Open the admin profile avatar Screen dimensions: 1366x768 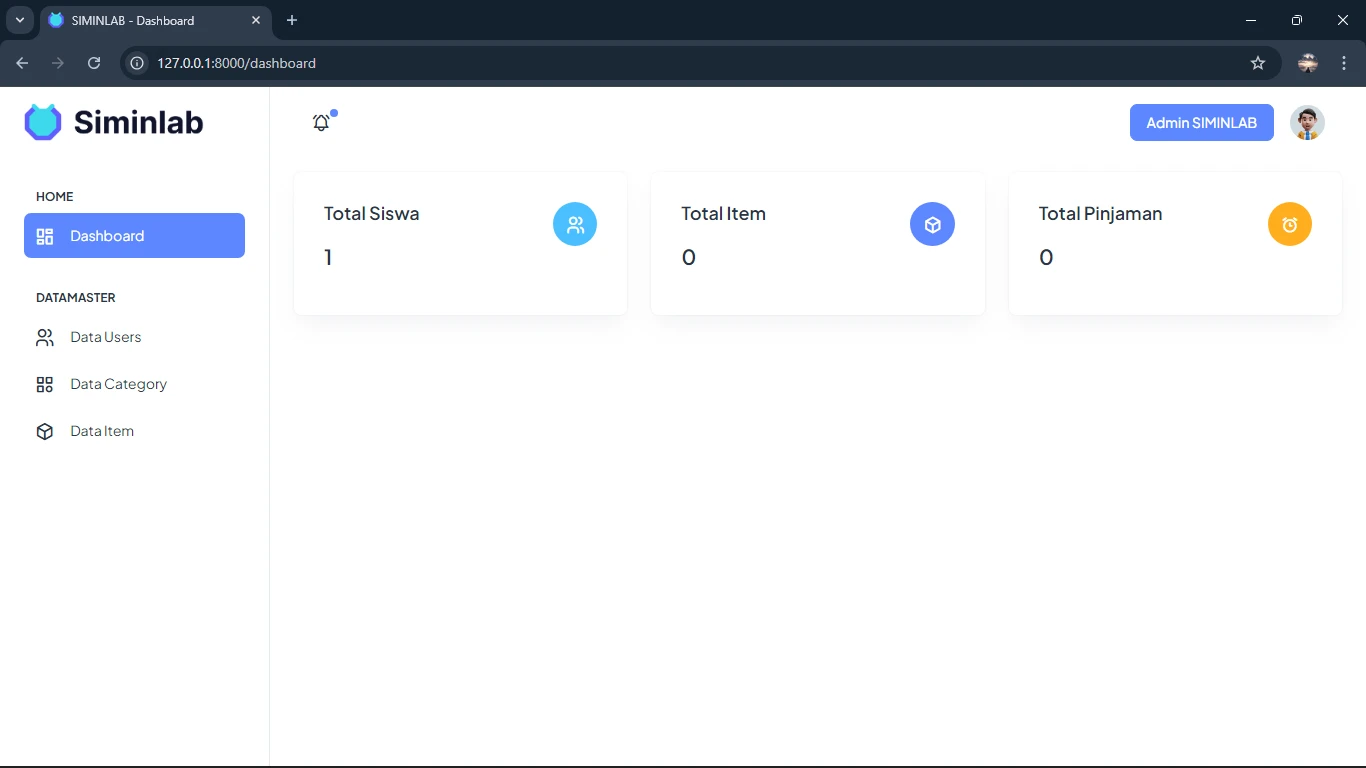tap(1307, 123)
